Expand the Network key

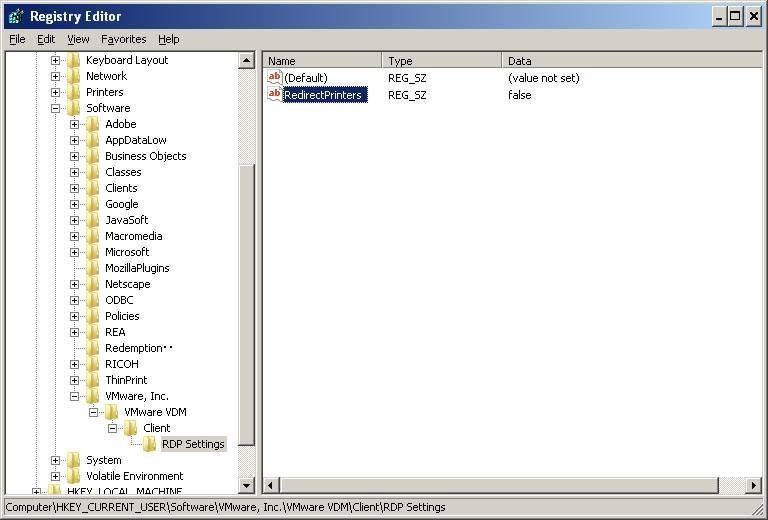pos(55,76)
